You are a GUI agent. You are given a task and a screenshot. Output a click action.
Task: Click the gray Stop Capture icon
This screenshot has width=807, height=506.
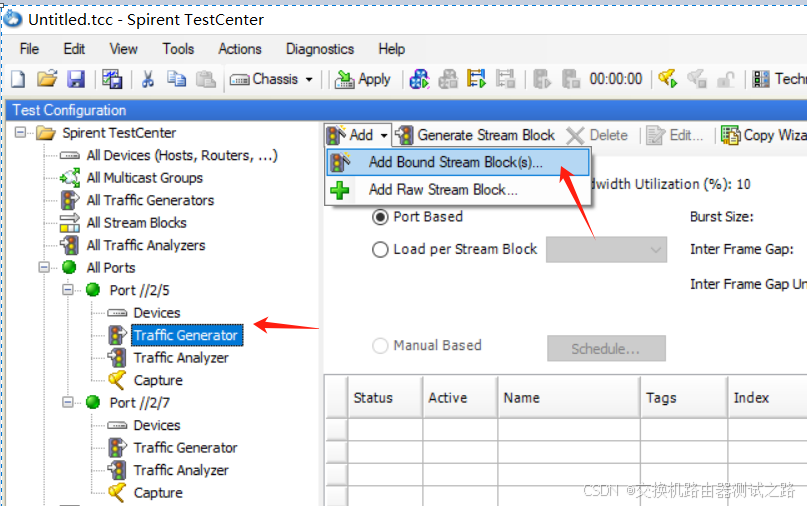pyautogui.click(x=697, y=79)
